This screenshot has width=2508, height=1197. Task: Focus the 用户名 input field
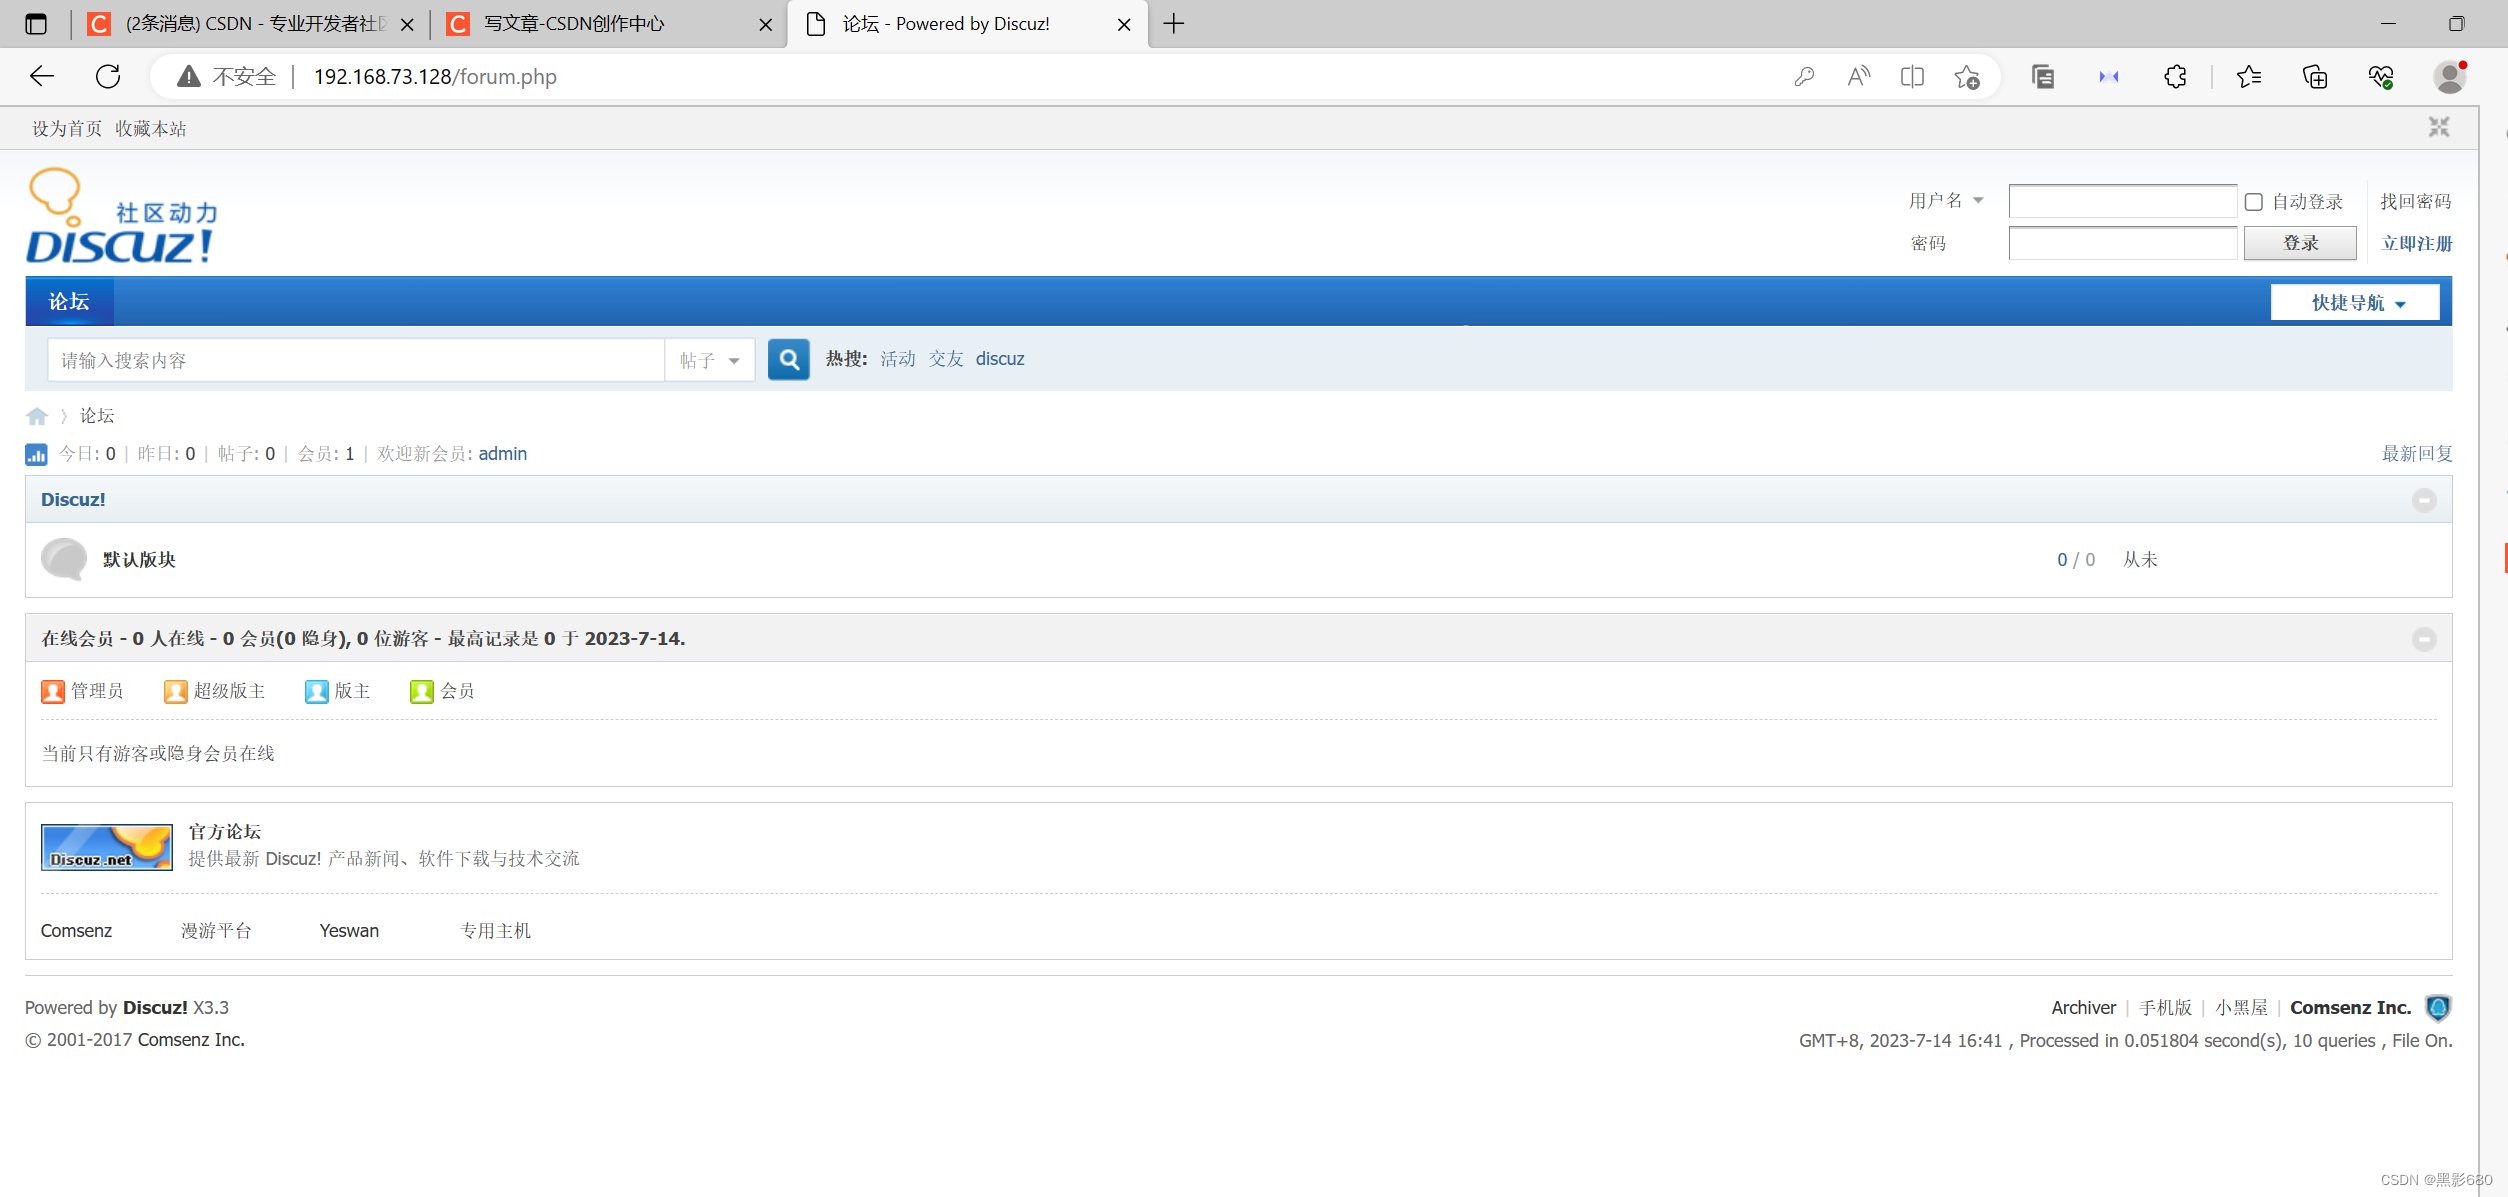(2122, 201)
